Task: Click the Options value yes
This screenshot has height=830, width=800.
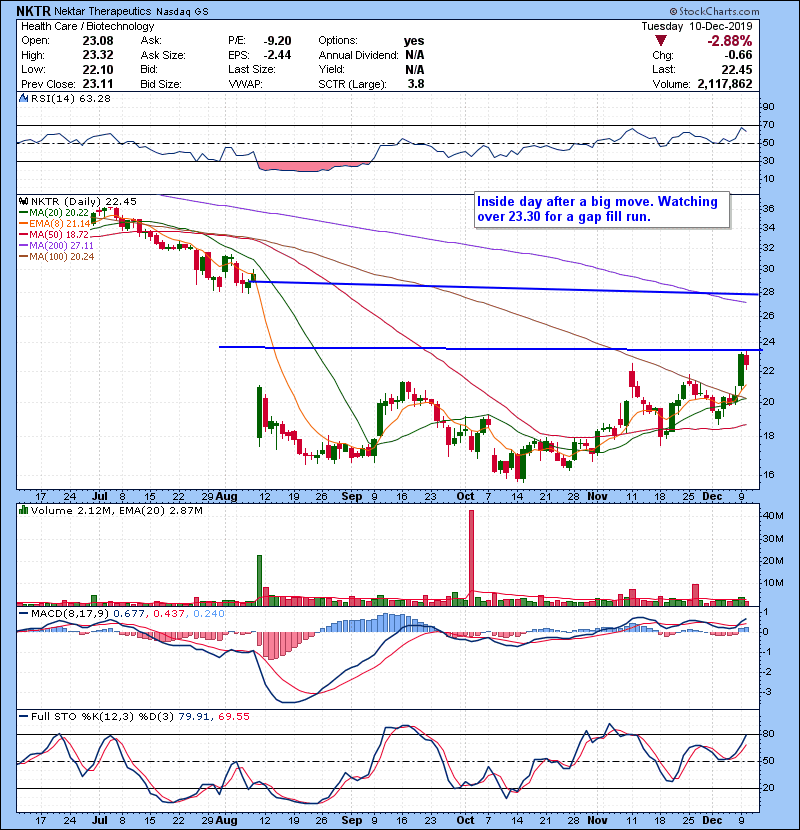Action: pyautogui.click(x=414, y=41)
